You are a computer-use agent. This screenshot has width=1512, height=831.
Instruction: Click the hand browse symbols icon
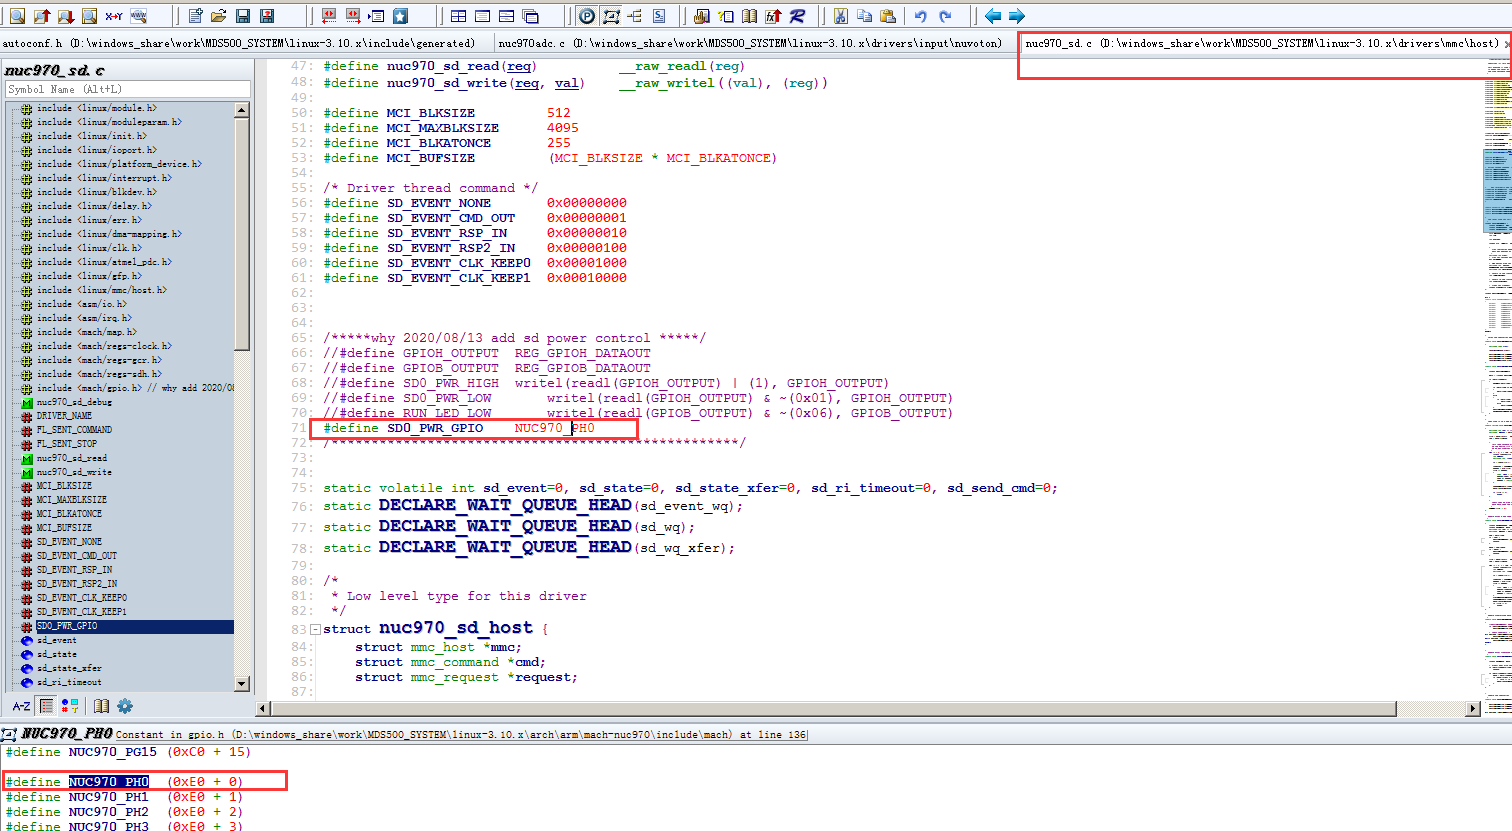tap(701, 16)
